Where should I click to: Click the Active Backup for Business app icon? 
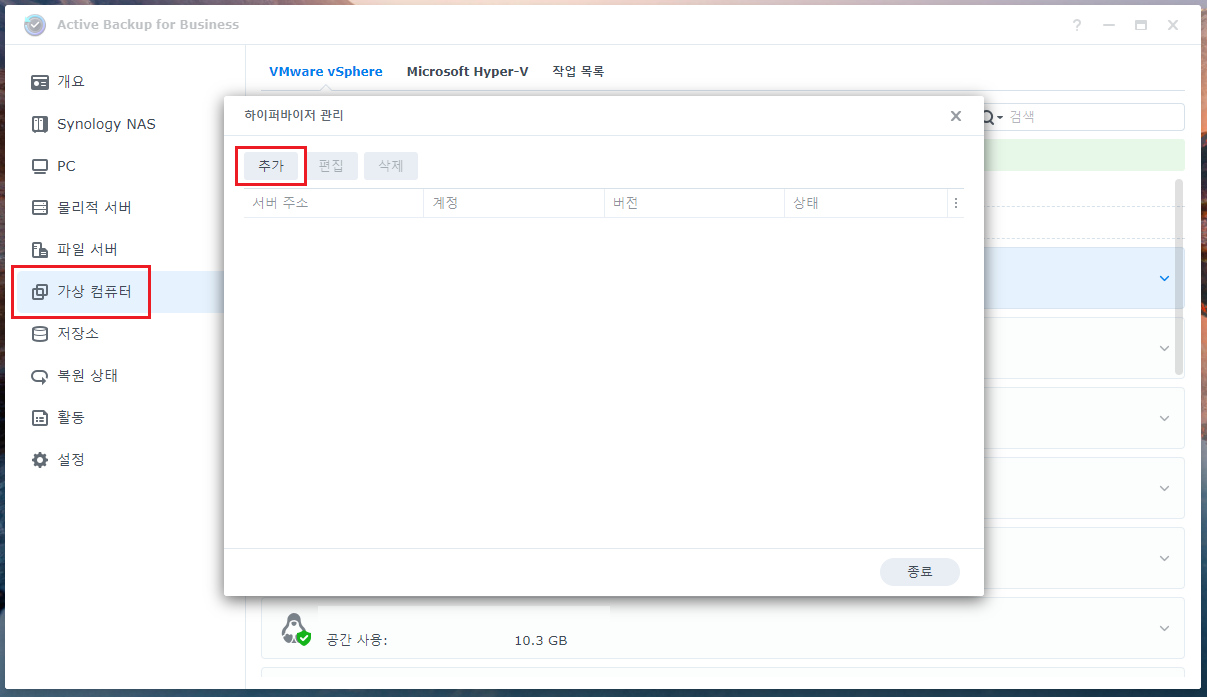pos(35,25)
